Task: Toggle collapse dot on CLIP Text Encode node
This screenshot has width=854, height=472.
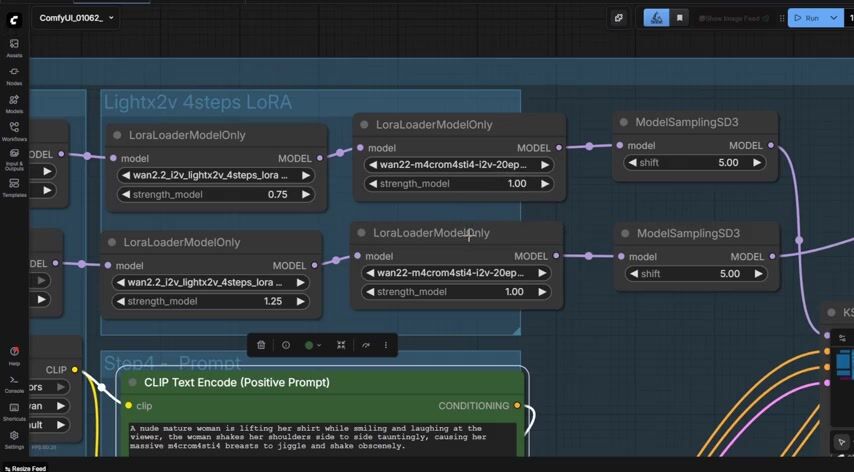Action: [133, 382]
